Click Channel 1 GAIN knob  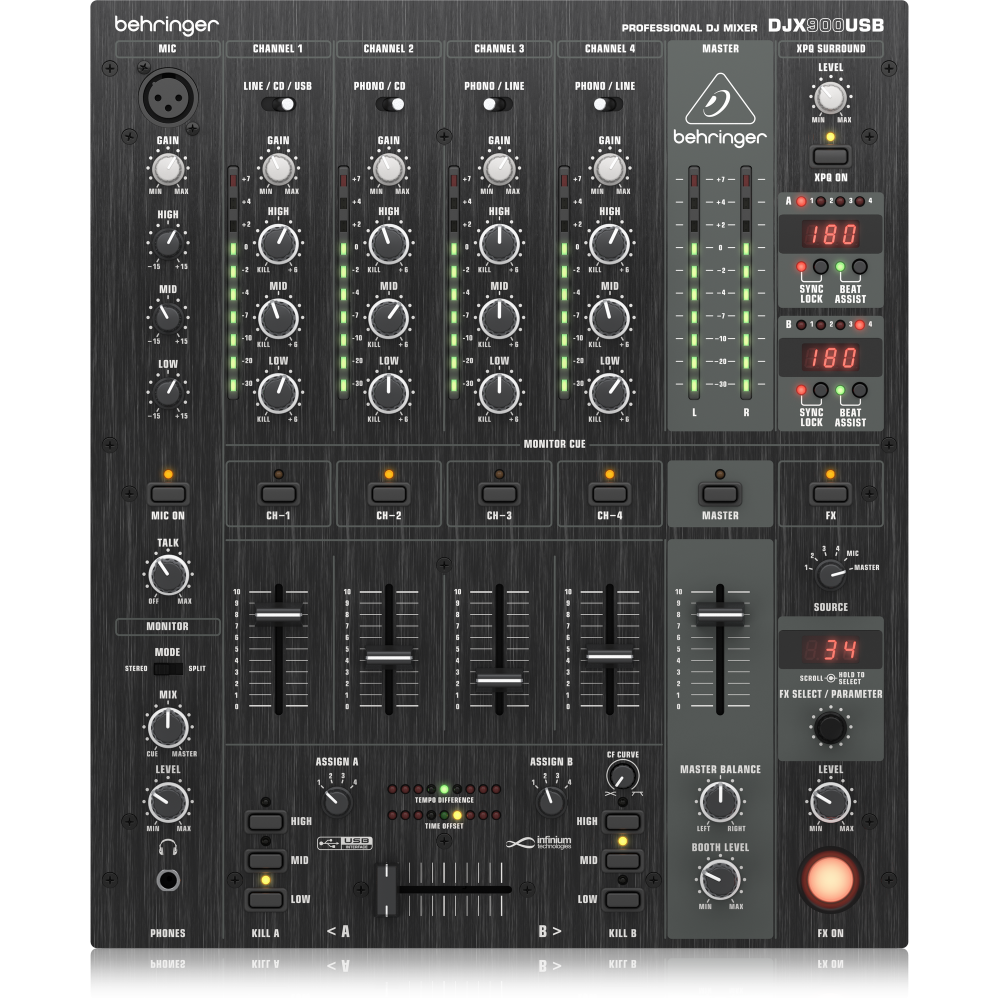(x=278, y=169)
